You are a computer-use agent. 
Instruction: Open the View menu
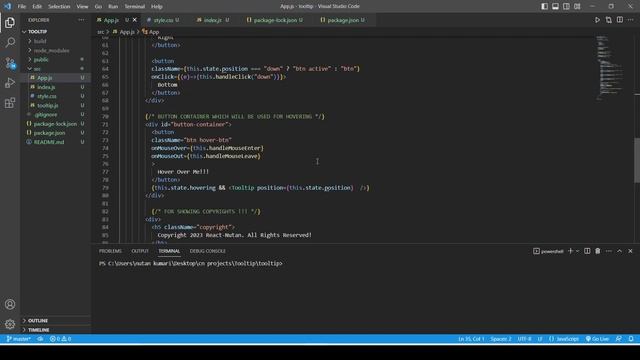coord(82,7)
